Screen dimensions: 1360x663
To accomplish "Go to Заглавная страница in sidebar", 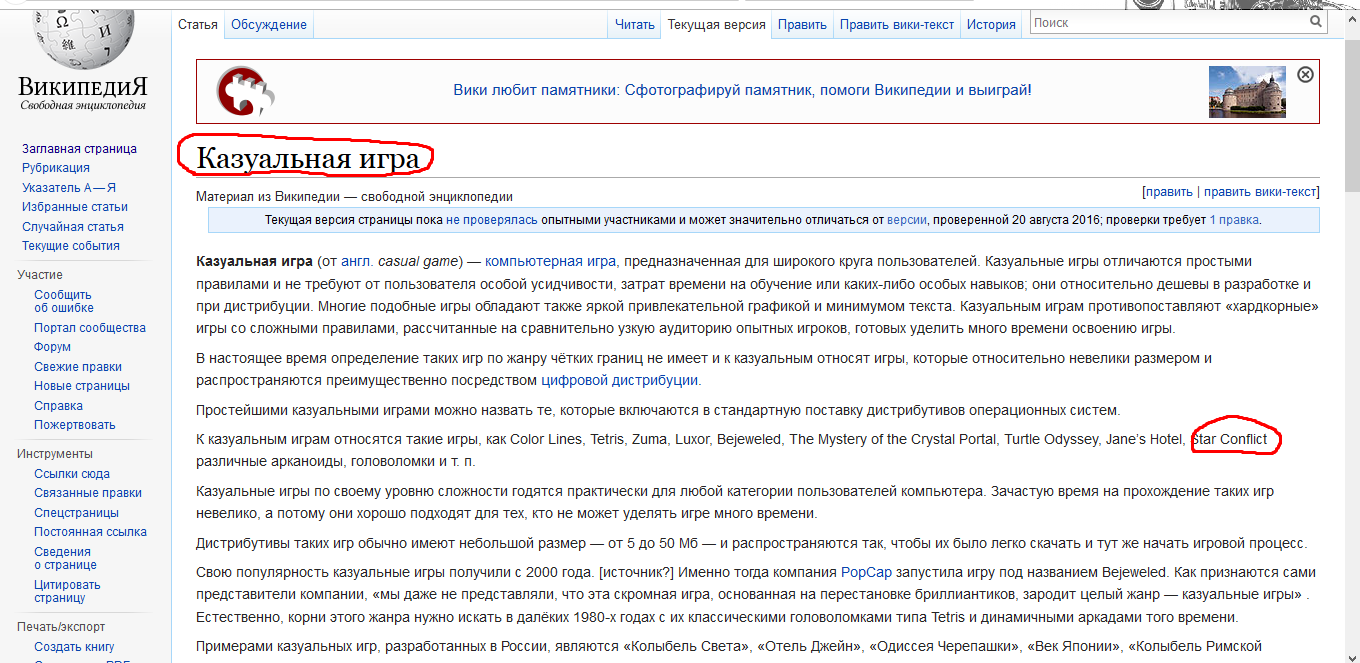I will 79,149.
